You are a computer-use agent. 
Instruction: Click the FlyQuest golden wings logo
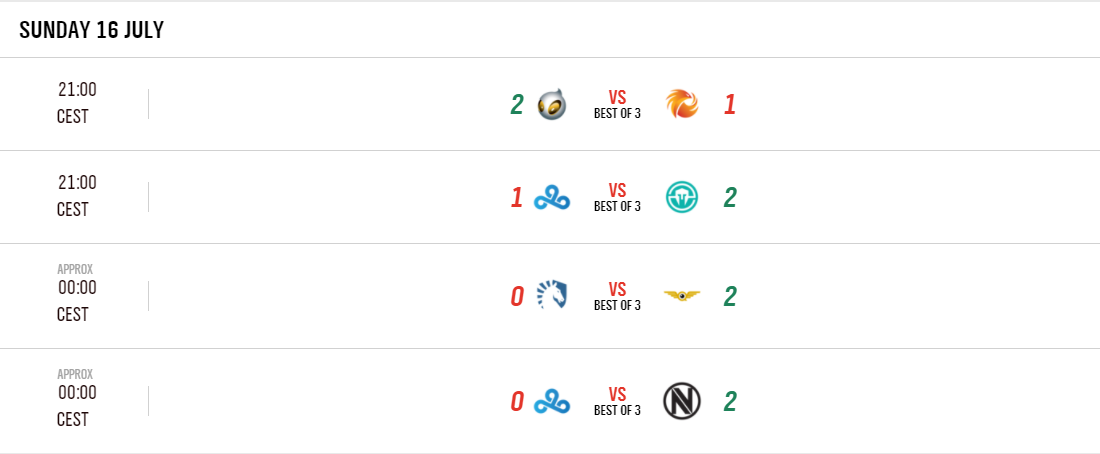[682, 296]
